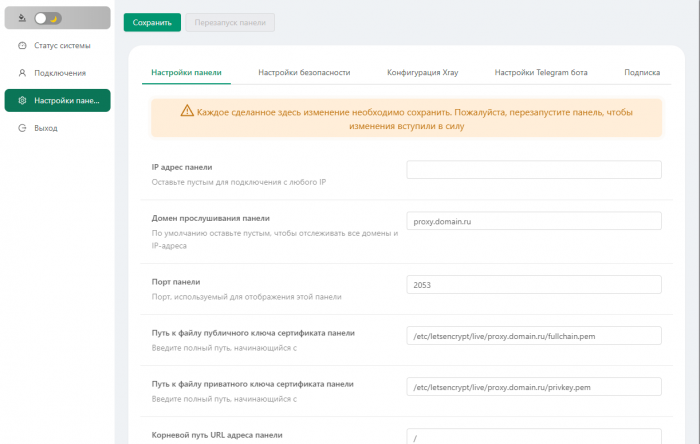Open the Подписка tab
This screenshot has height=444, width=700.
(x=641, y=73)
